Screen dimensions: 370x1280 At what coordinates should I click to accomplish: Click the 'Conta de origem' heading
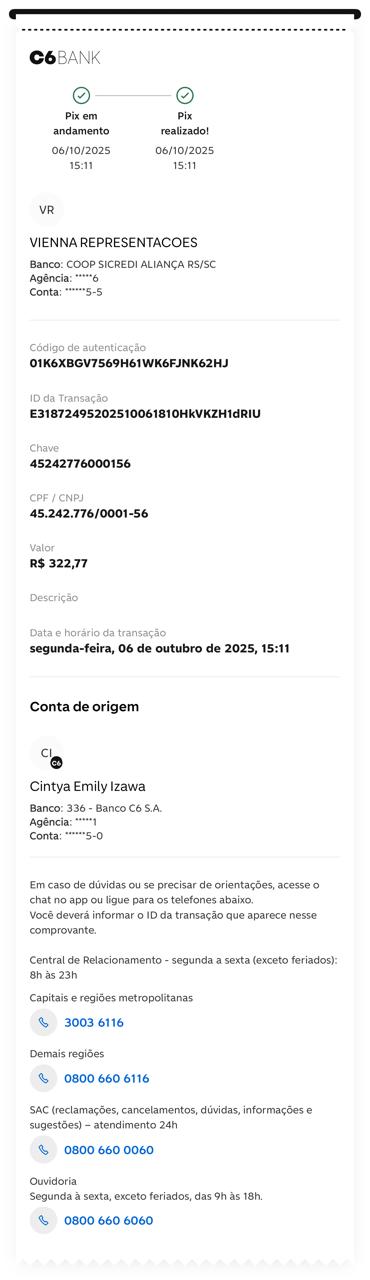(84, 707)
